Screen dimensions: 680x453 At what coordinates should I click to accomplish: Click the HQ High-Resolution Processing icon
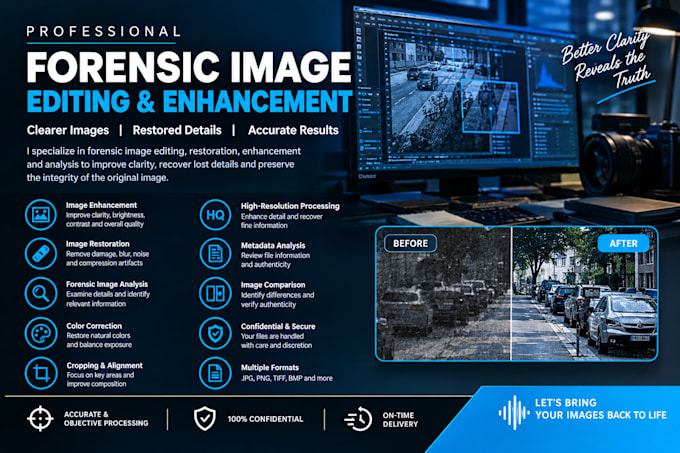(x=215, y=215)
